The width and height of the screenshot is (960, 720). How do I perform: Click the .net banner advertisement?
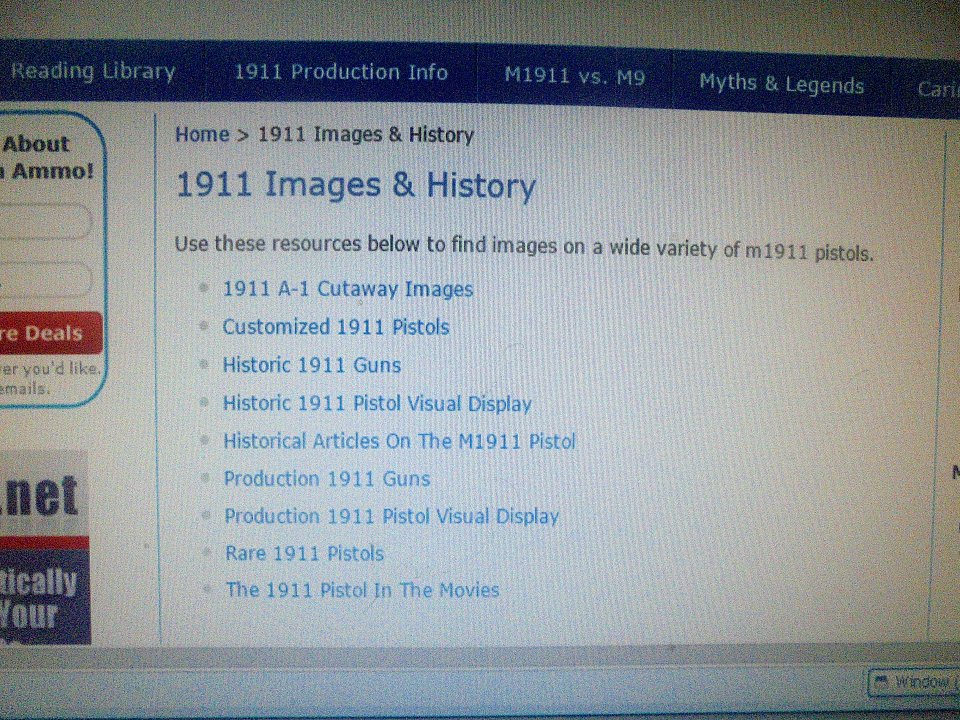tap(45, 548)
